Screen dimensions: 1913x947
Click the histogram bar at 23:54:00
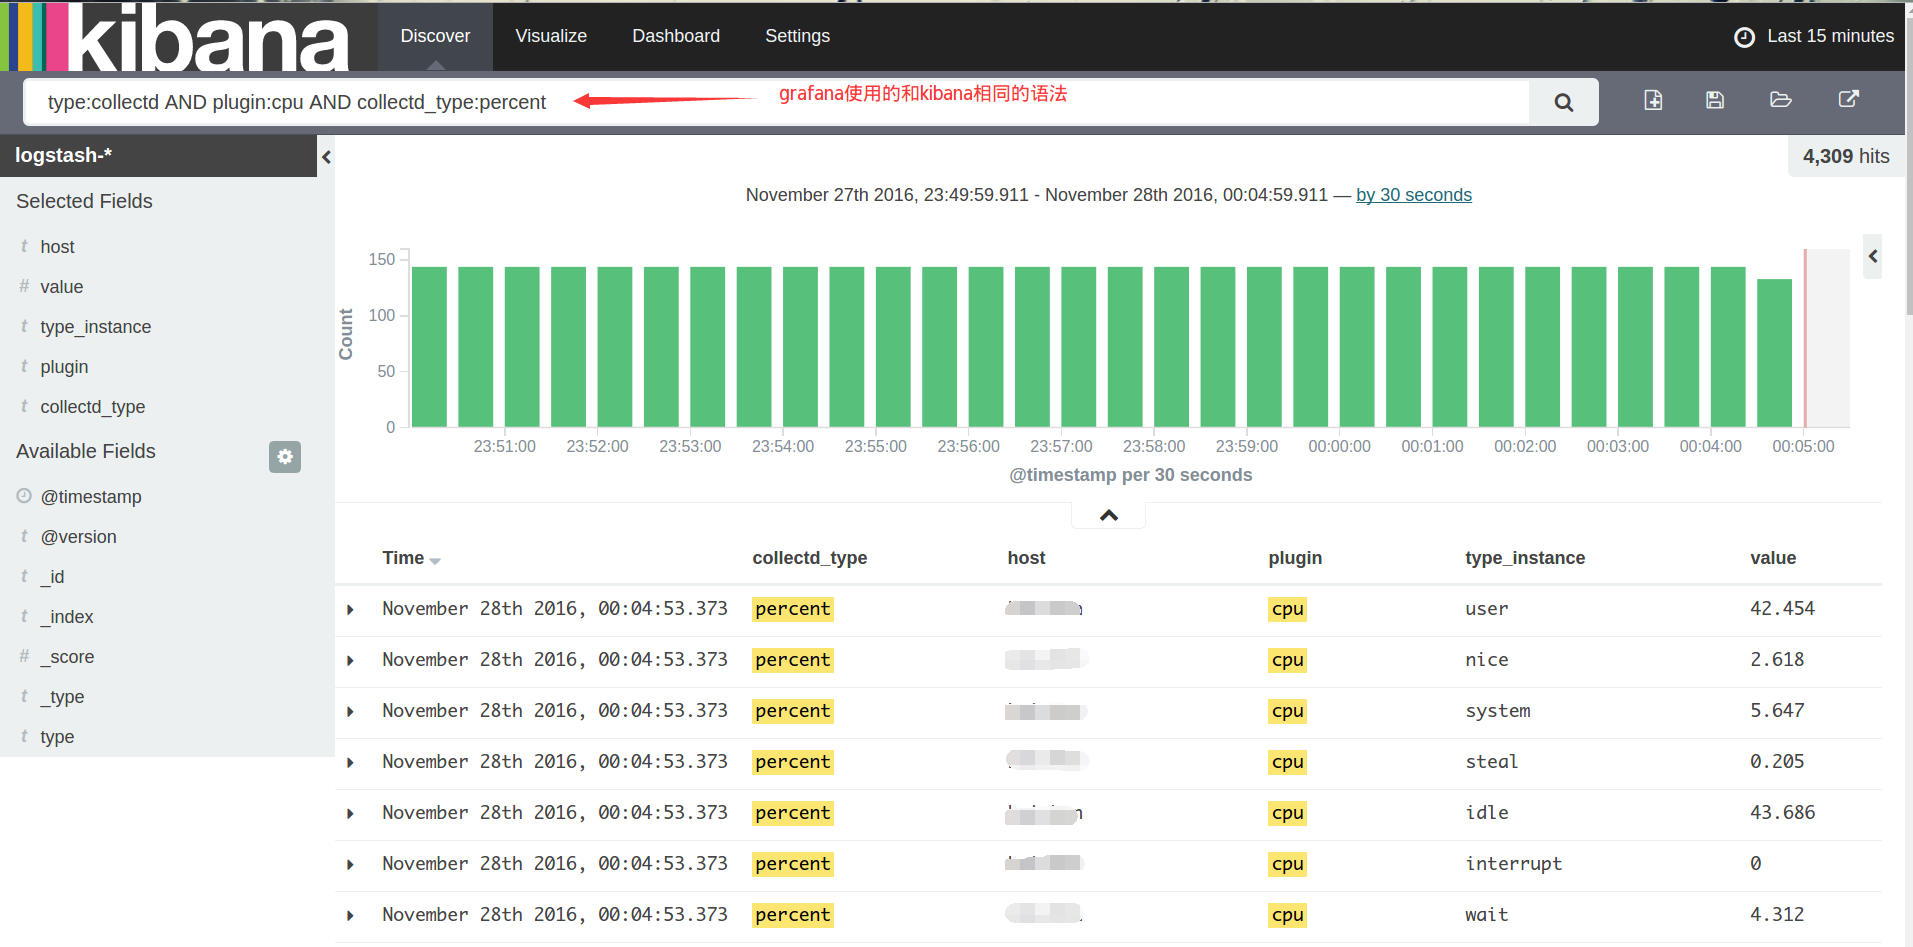click(x=800, y=347)
